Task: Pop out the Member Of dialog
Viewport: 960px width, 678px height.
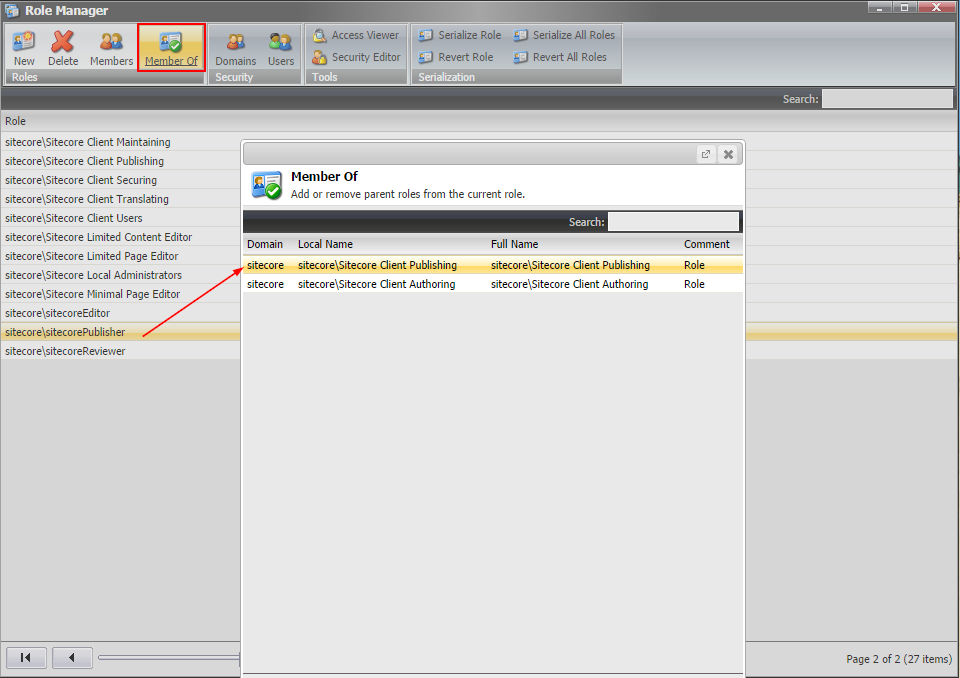Action: point(706,154)
